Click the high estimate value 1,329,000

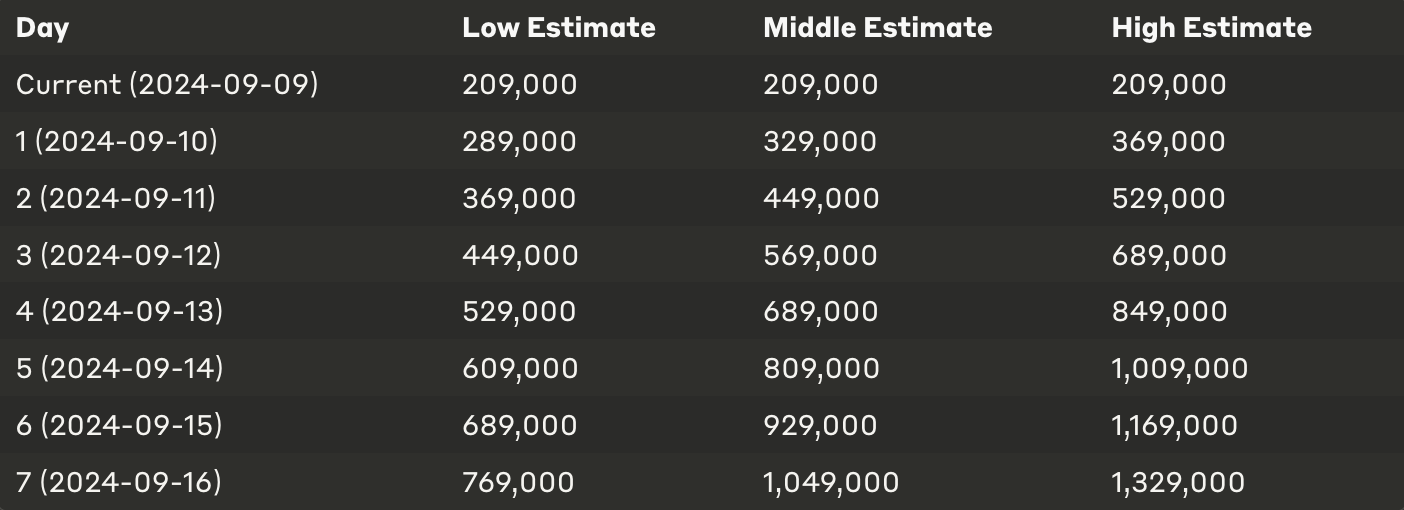point(1179,482)
